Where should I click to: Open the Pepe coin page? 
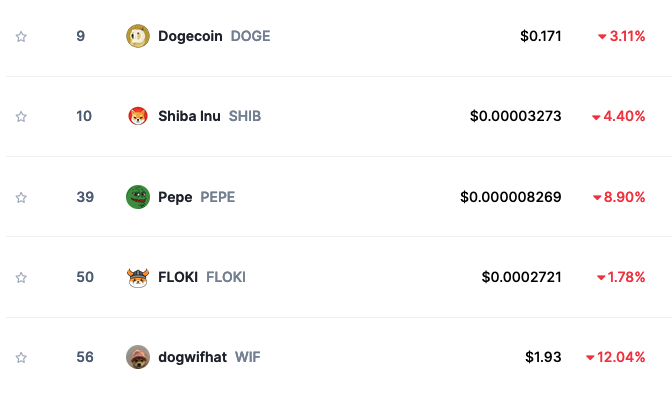(x=175, y=197)
